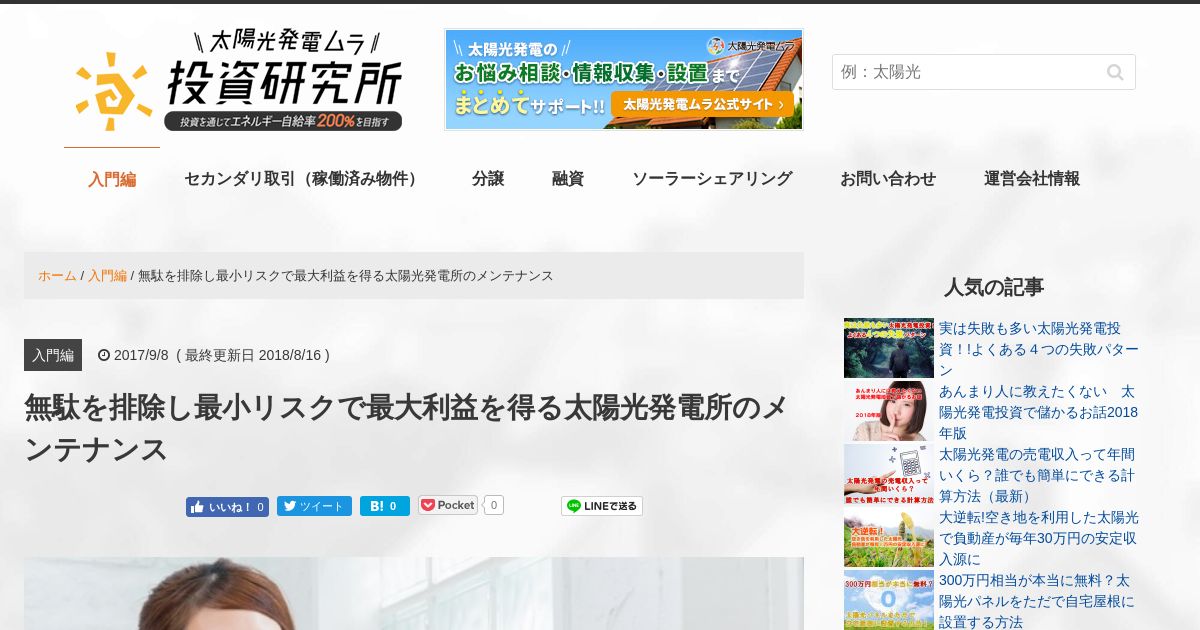Go to the 融資 menu item

click(x=568, y=179)
